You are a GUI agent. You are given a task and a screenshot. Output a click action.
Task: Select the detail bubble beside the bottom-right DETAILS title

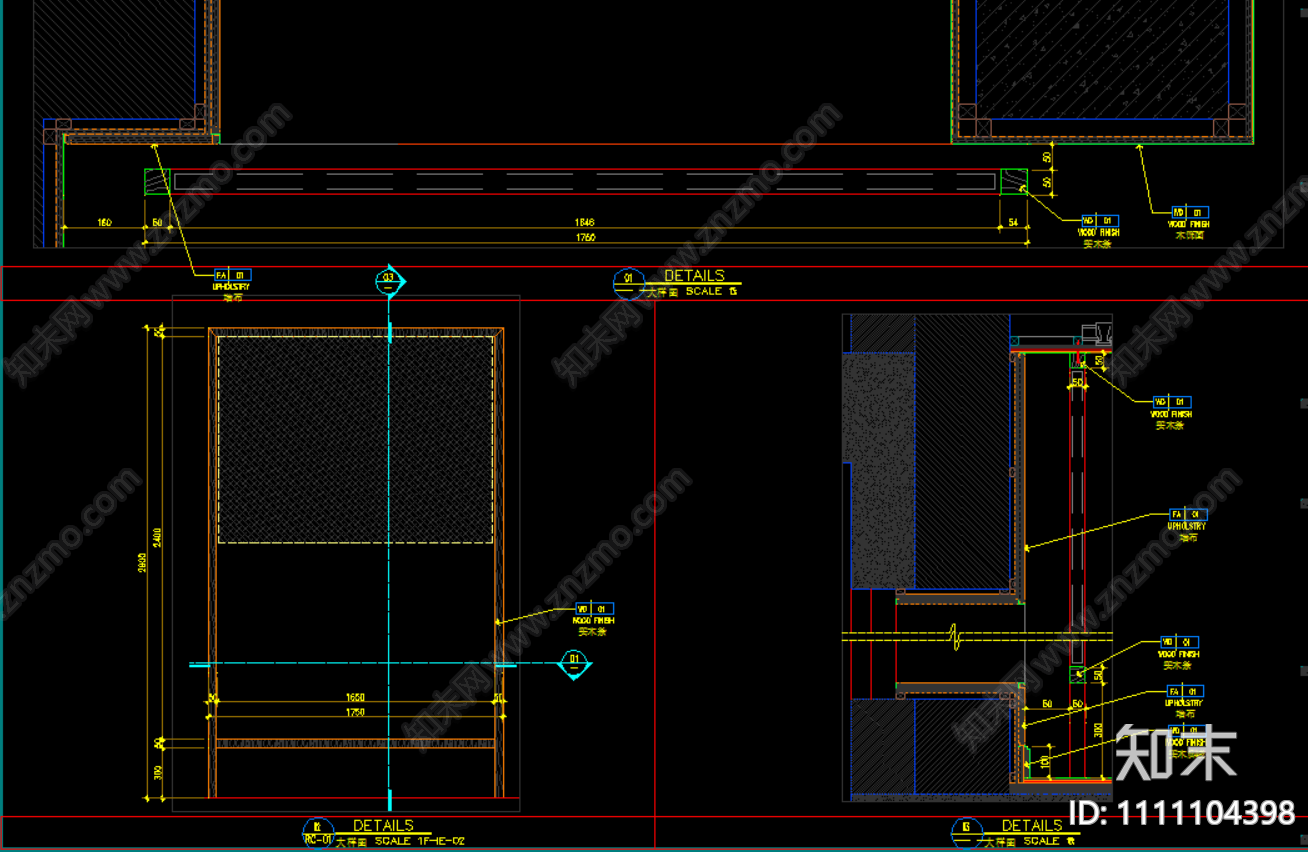coord(966,832)
